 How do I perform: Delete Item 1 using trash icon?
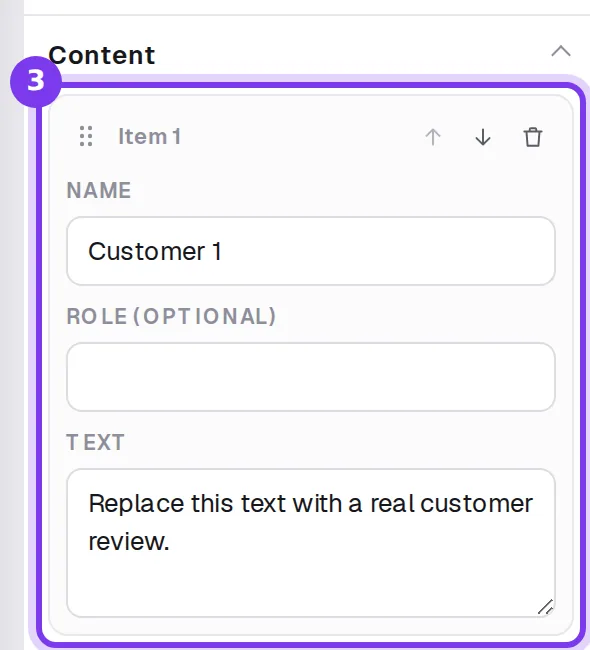[x=533, y=137]
